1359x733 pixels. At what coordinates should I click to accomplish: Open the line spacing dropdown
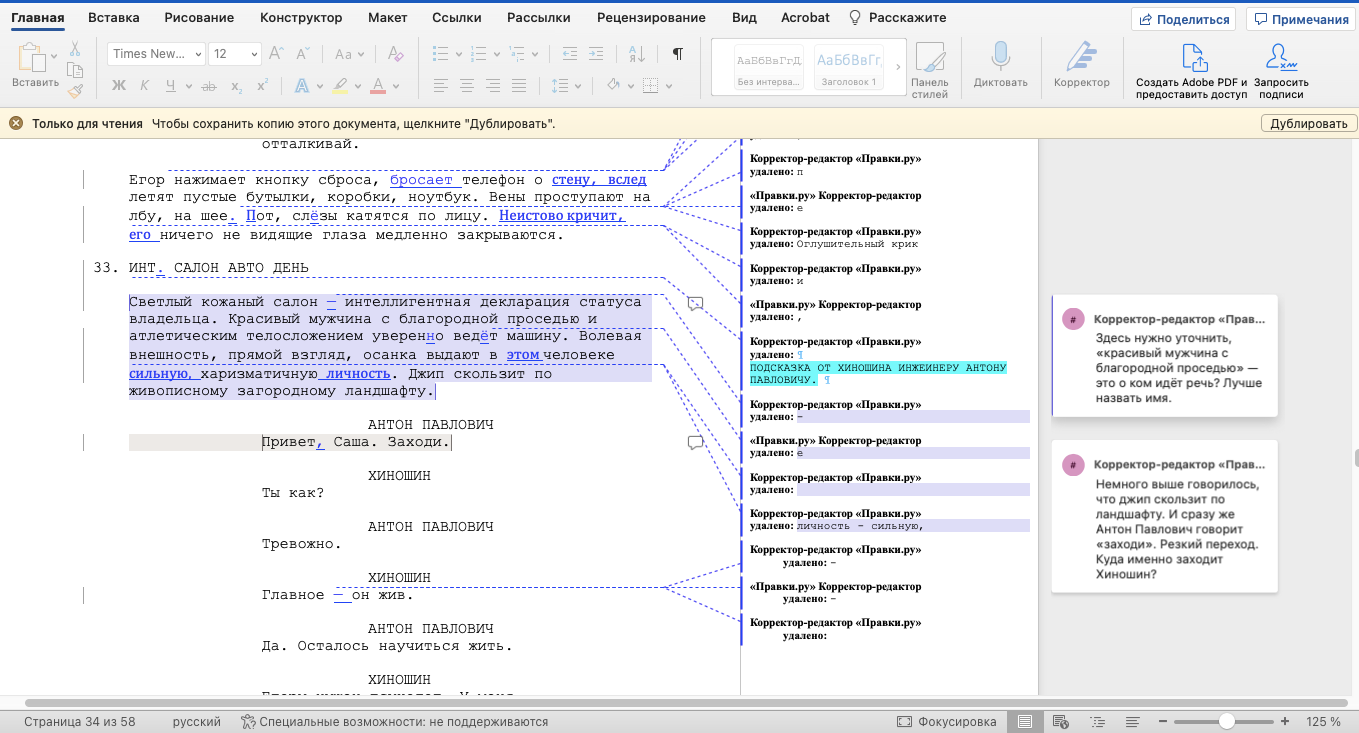point(566,86)
